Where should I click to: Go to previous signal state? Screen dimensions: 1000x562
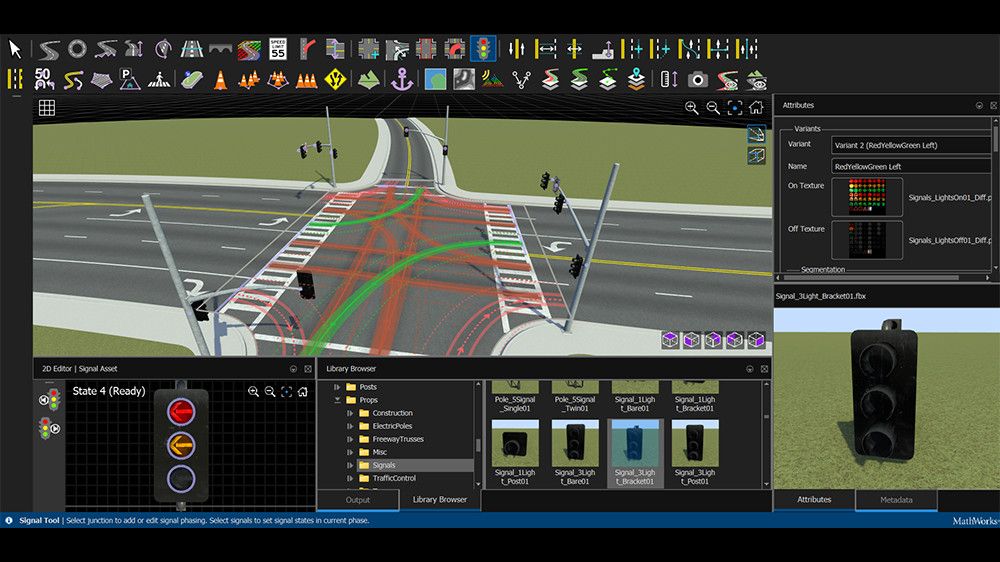click(x=44, y=400)
